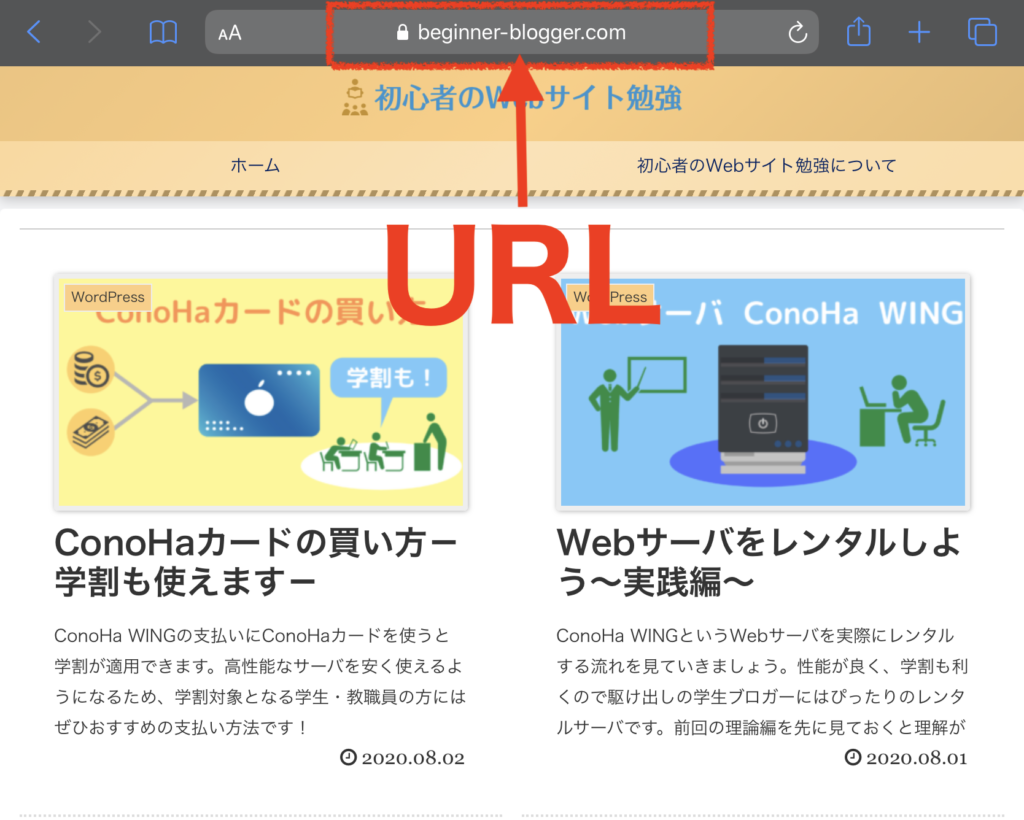Open the ホーム menu item
The height and width of the screenshot is (820, 1024).
(x=255, y=165)
